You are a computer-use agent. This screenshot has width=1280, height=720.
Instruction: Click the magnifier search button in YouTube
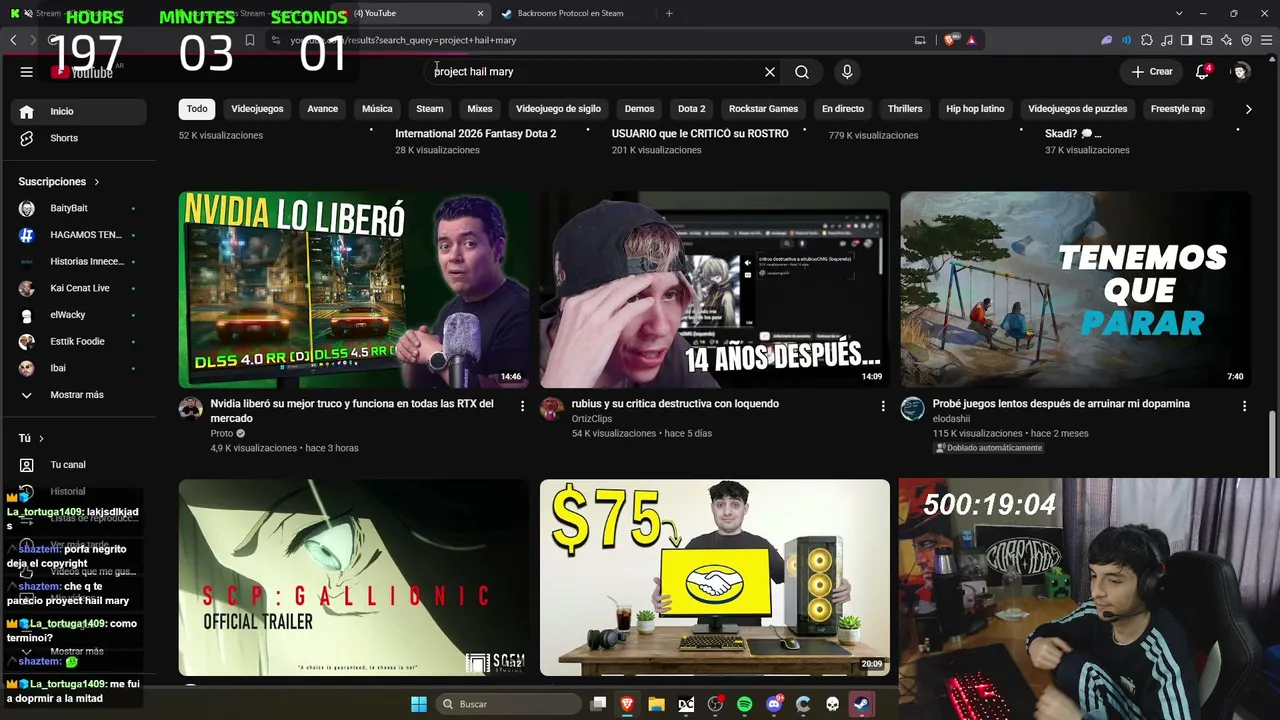tap(802, 72)
